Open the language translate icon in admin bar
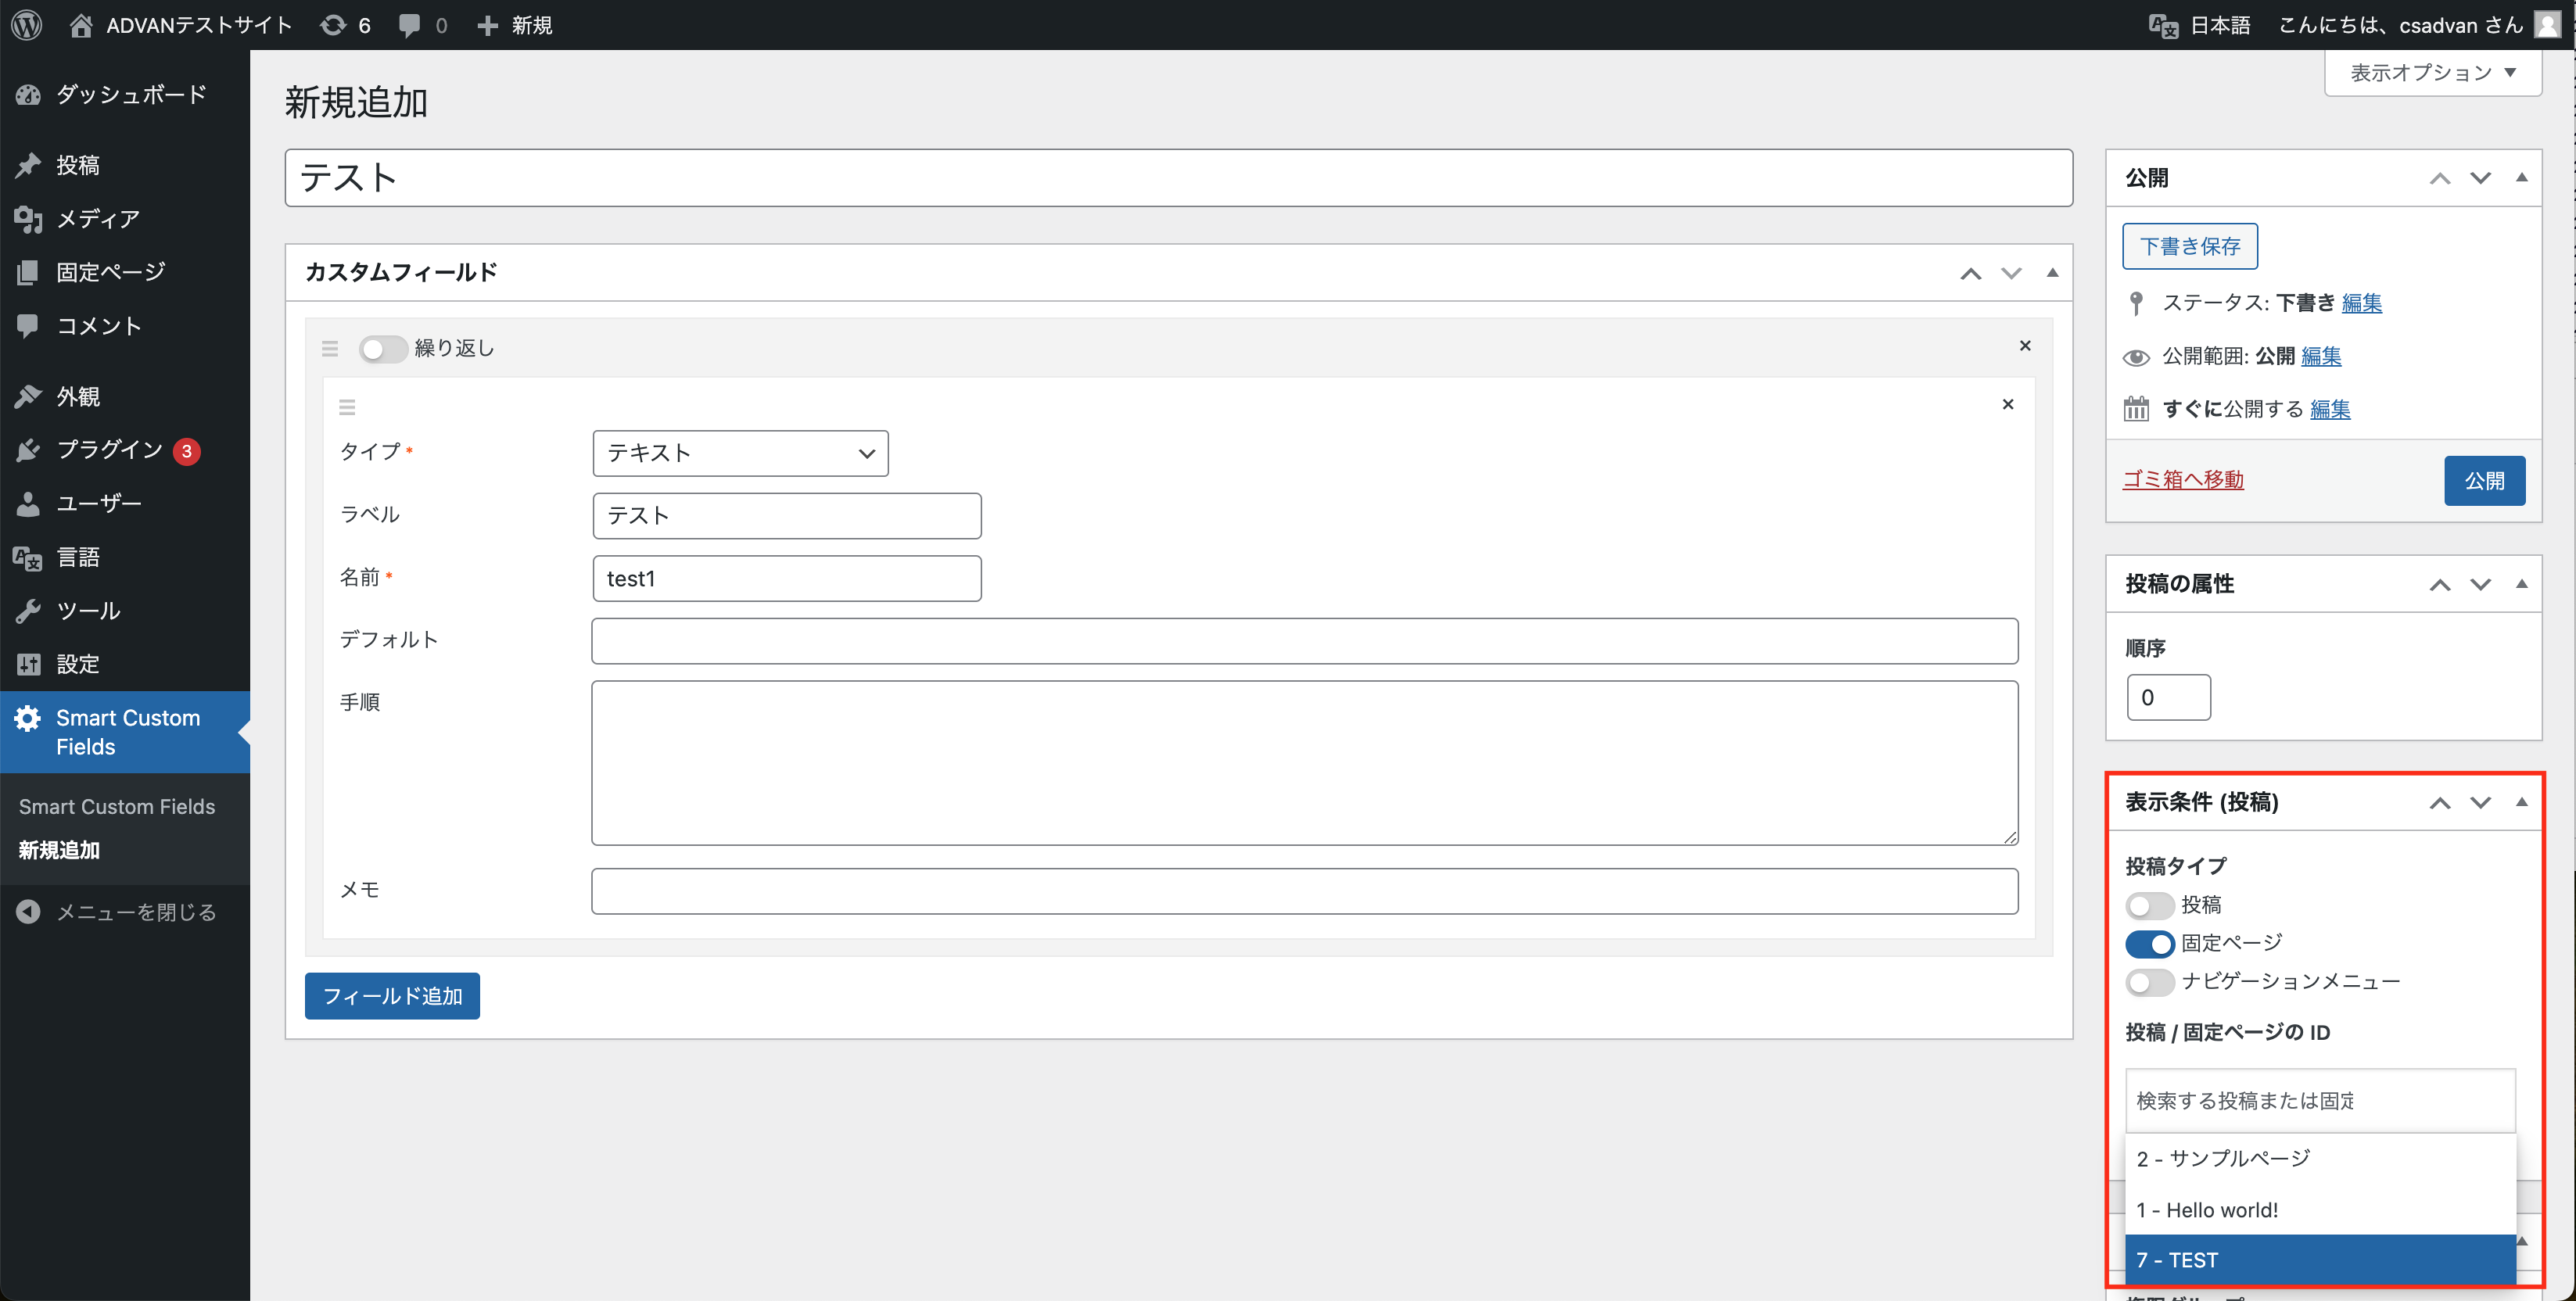The width and height of the screenshot is (2576, 1301). (x=2163, y=25)
